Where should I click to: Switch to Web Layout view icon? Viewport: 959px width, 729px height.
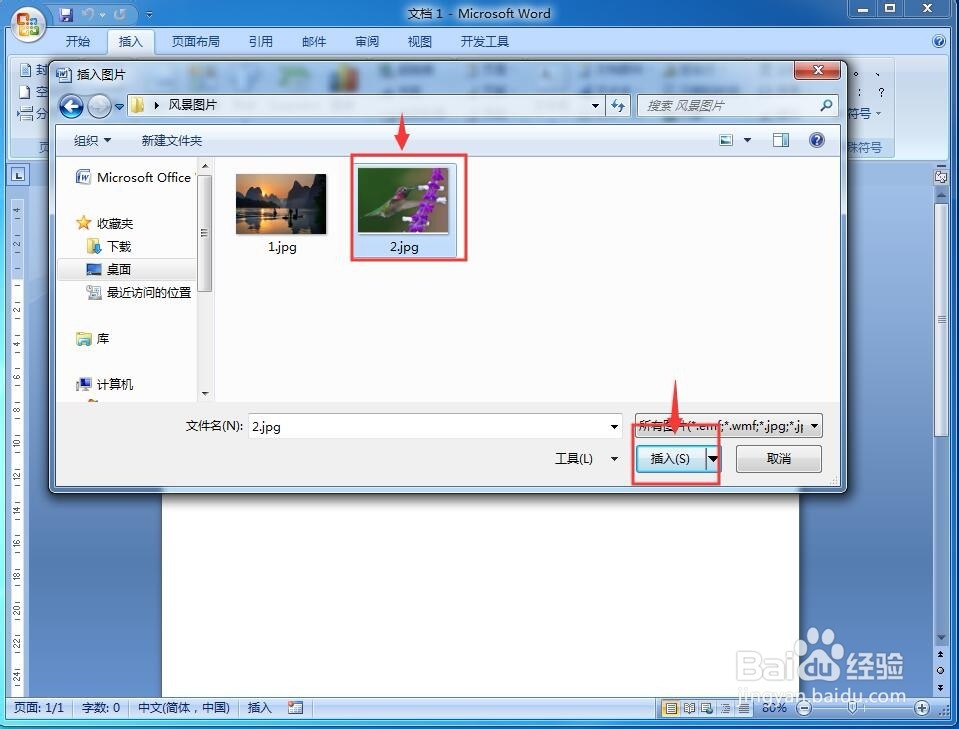(x=707, y=708)
